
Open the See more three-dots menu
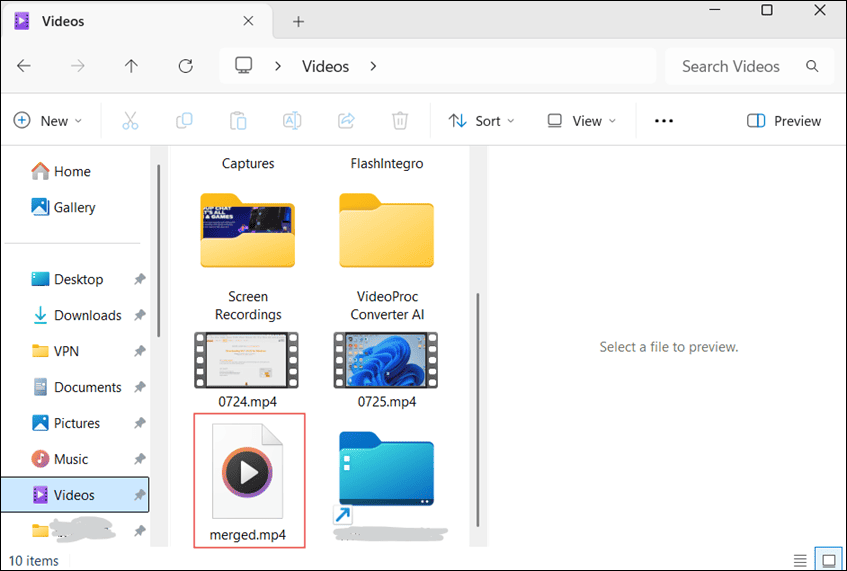pos(664,121)
